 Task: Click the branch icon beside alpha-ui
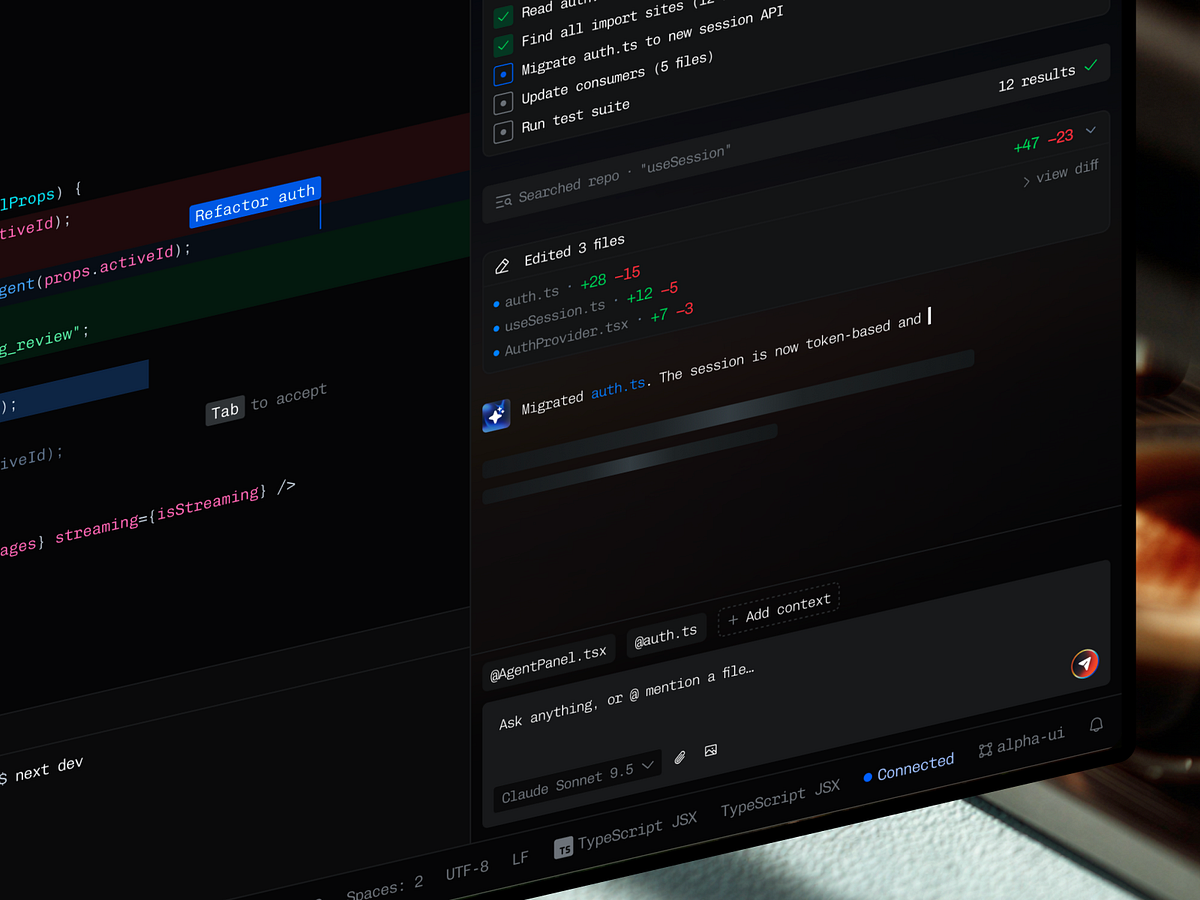(x=985, y=749)
